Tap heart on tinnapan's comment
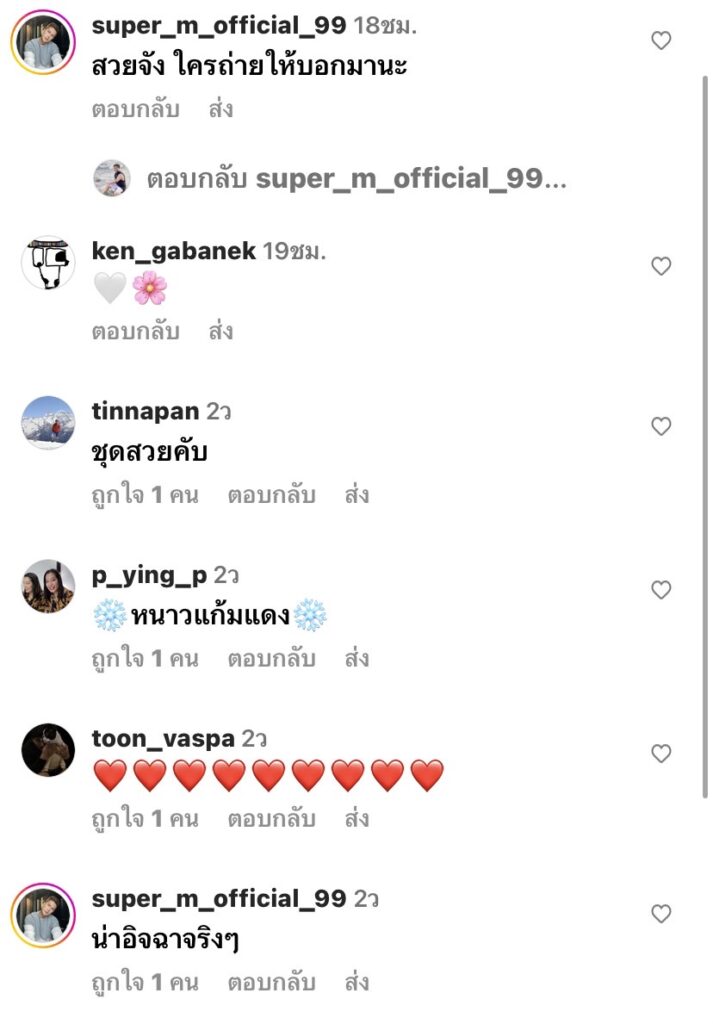 (660, 426)
